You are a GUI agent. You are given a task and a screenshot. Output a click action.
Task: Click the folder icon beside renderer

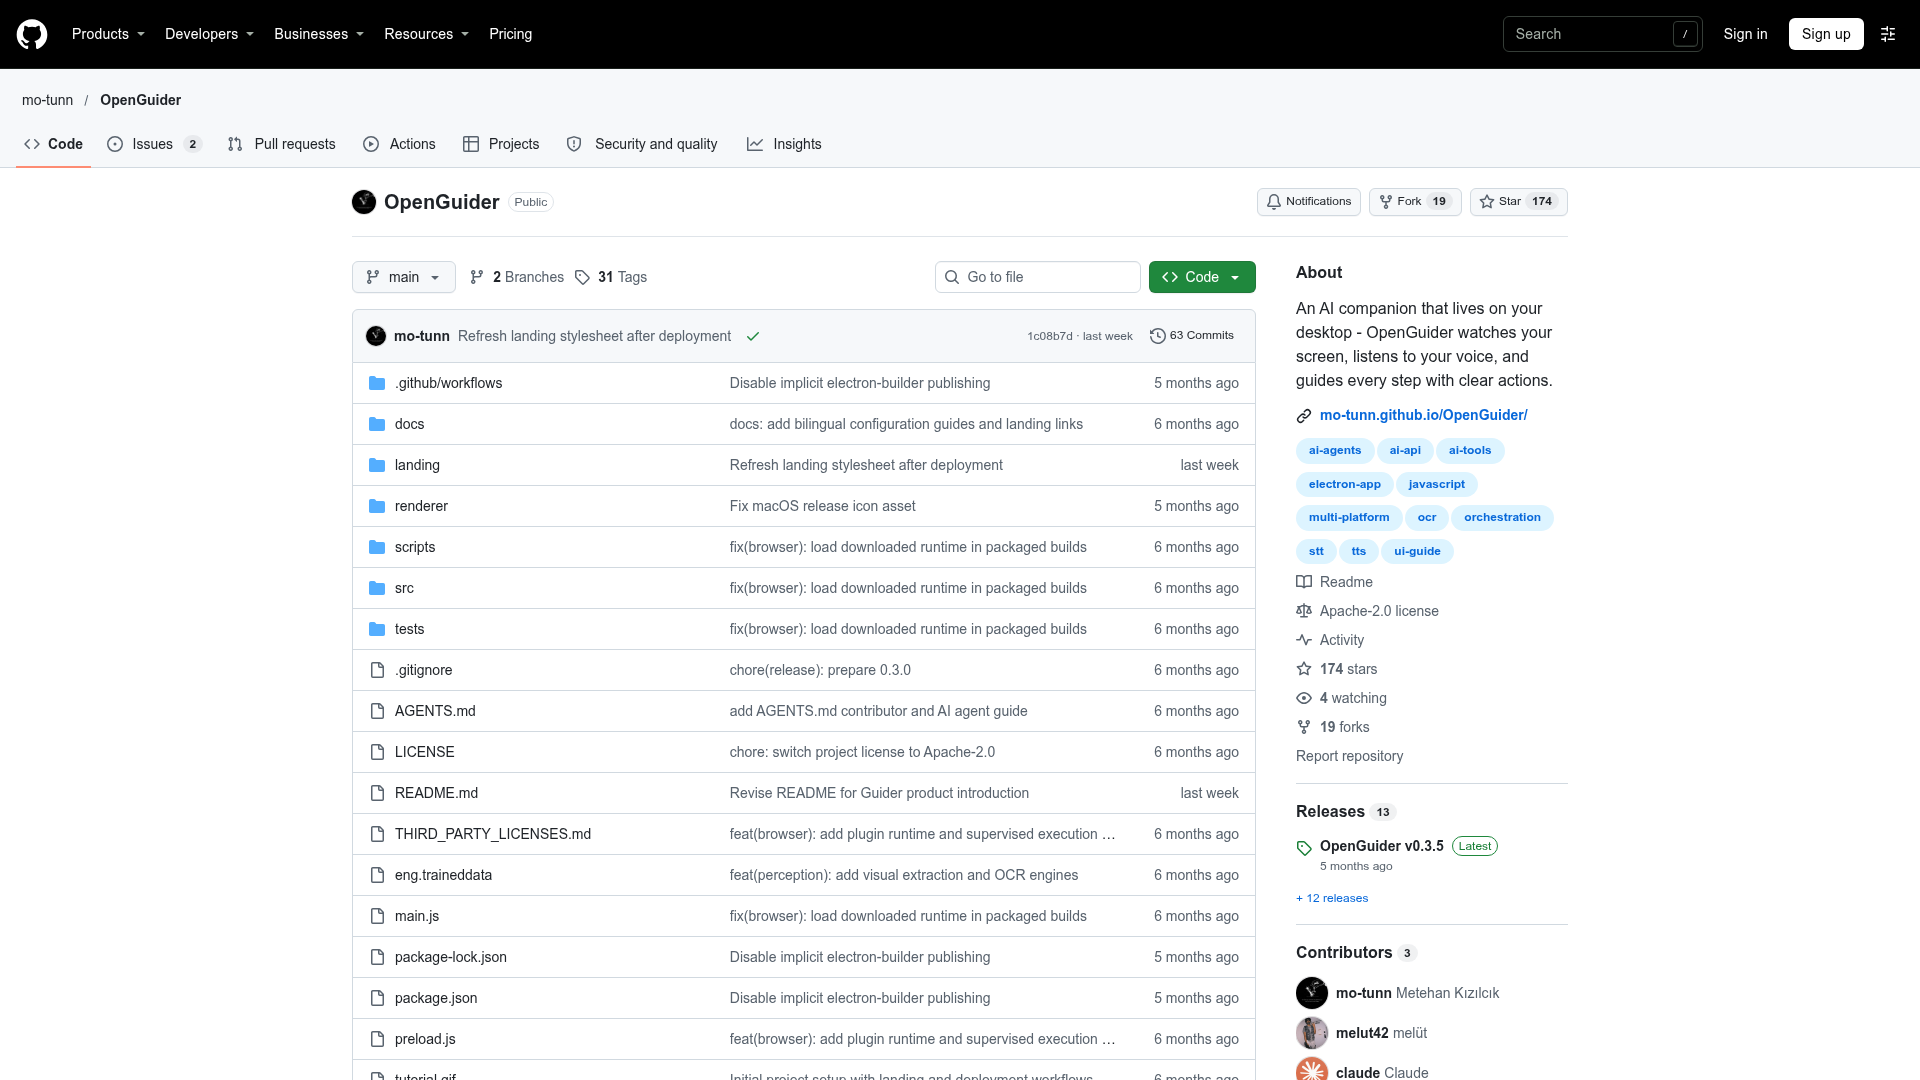[377, 506]
